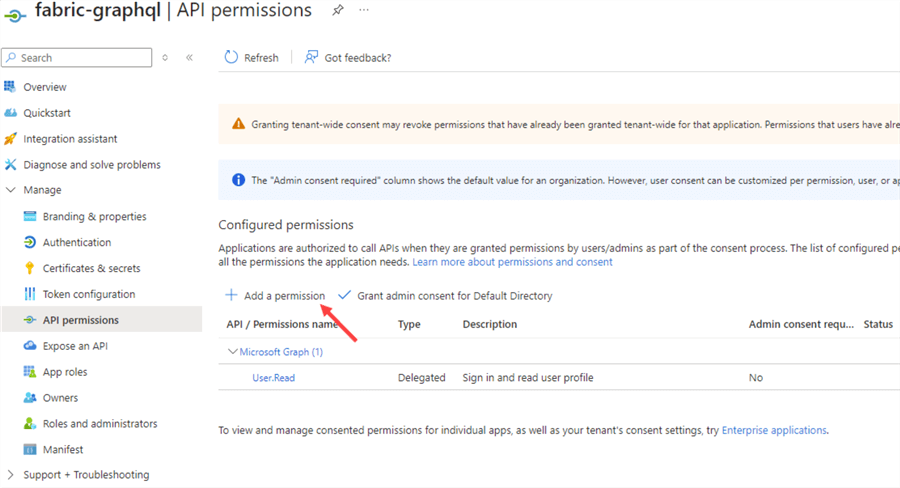Open the more options ellipsis in the title

364,10
